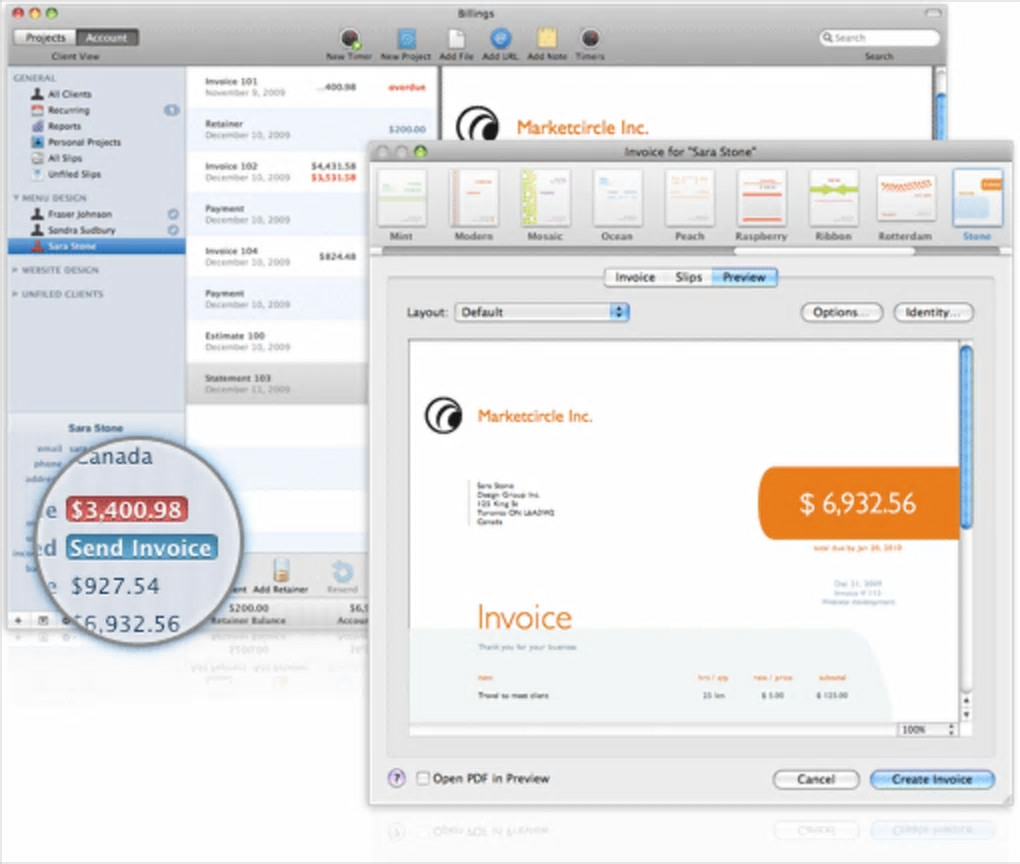Click the Create Invoice button
Image resolution: width=1020 pixels, height=864 pixels.
(x=932, y=779)
